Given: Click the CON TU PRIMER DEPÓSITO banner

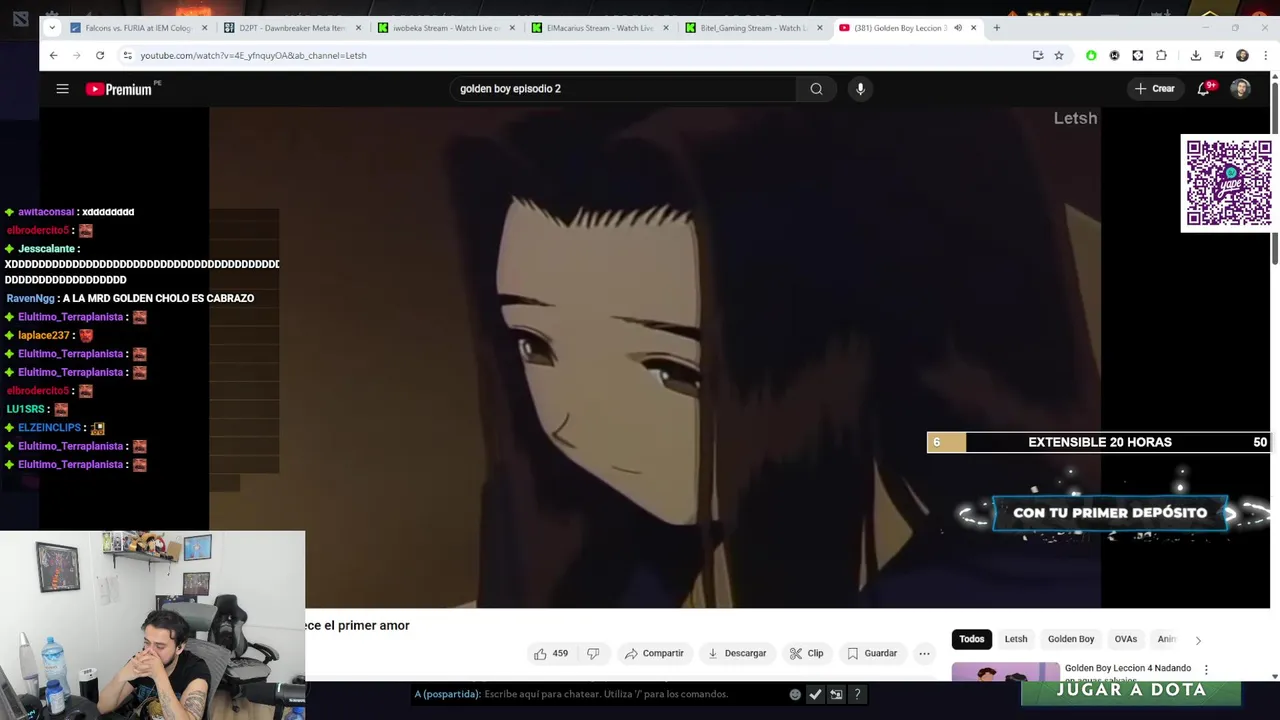Looking at the screenshot, I should pyautogui.click(x=1110, y=513).
